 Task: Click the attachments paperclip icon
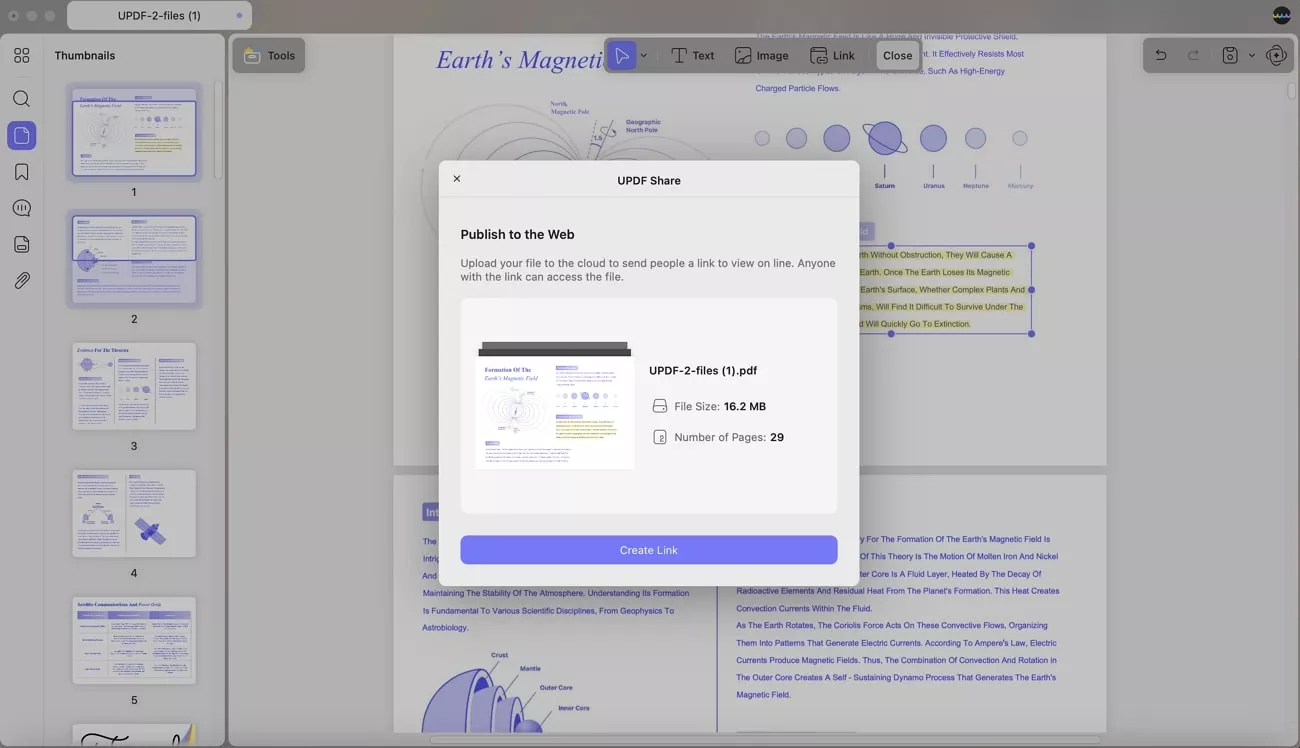click(x=21, y=280)
